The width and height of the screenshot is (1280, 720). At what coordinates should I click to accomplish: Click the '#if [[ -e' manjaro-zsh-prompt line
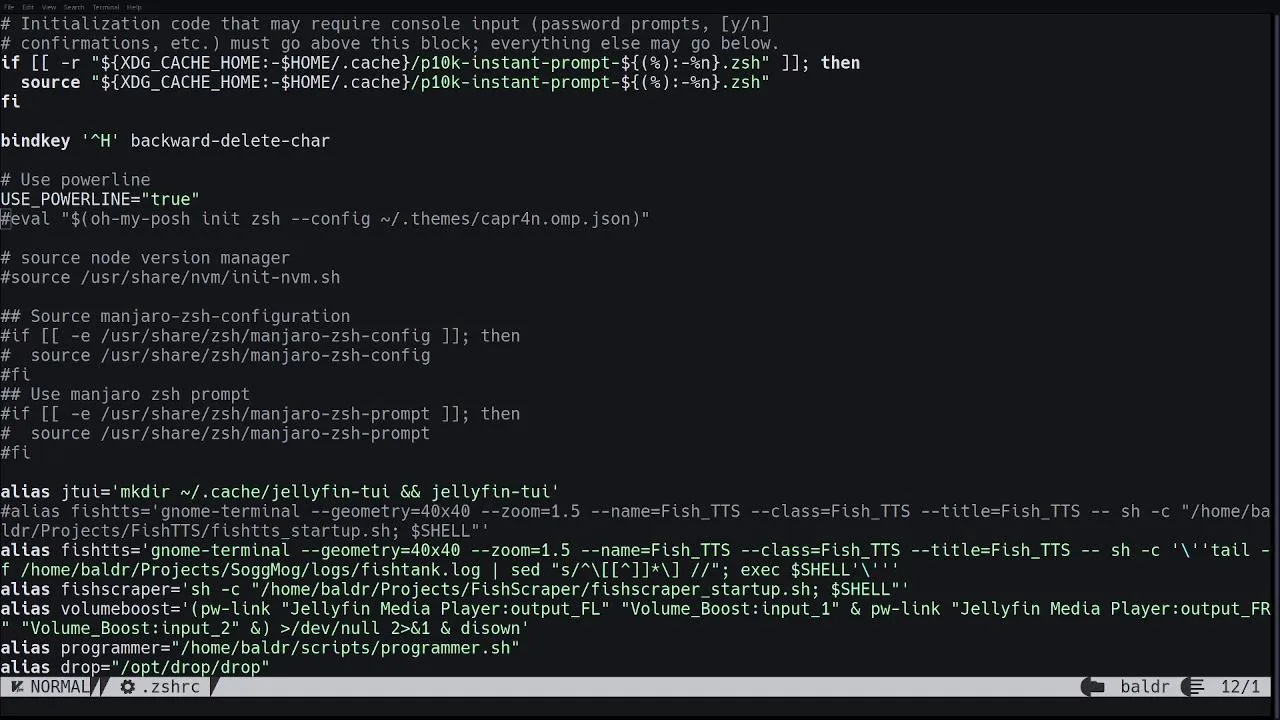click(x=260, y=414)
